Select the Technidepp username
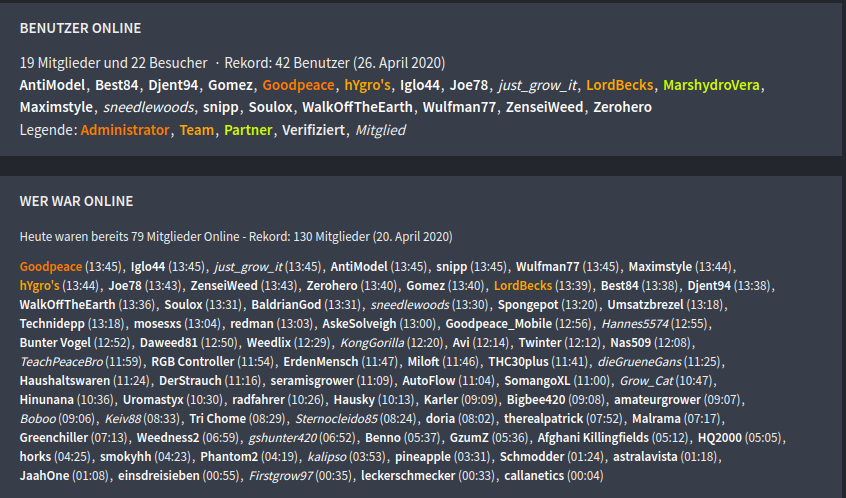 (x=52, y=323)
